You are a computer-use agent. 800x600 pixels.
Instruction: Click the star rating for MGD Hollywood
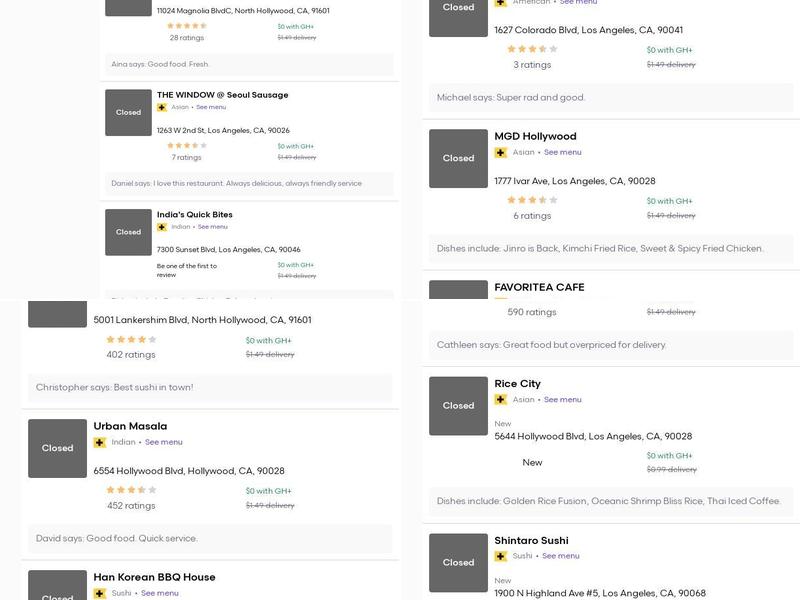(x=532, y=200)
